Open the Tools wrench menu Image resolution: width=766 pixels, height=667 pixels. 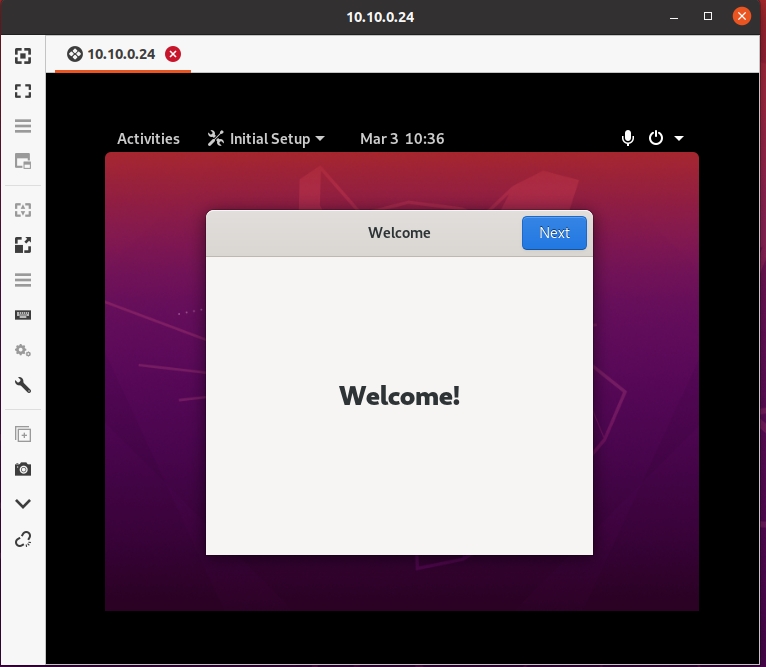(x=23, y=385)
